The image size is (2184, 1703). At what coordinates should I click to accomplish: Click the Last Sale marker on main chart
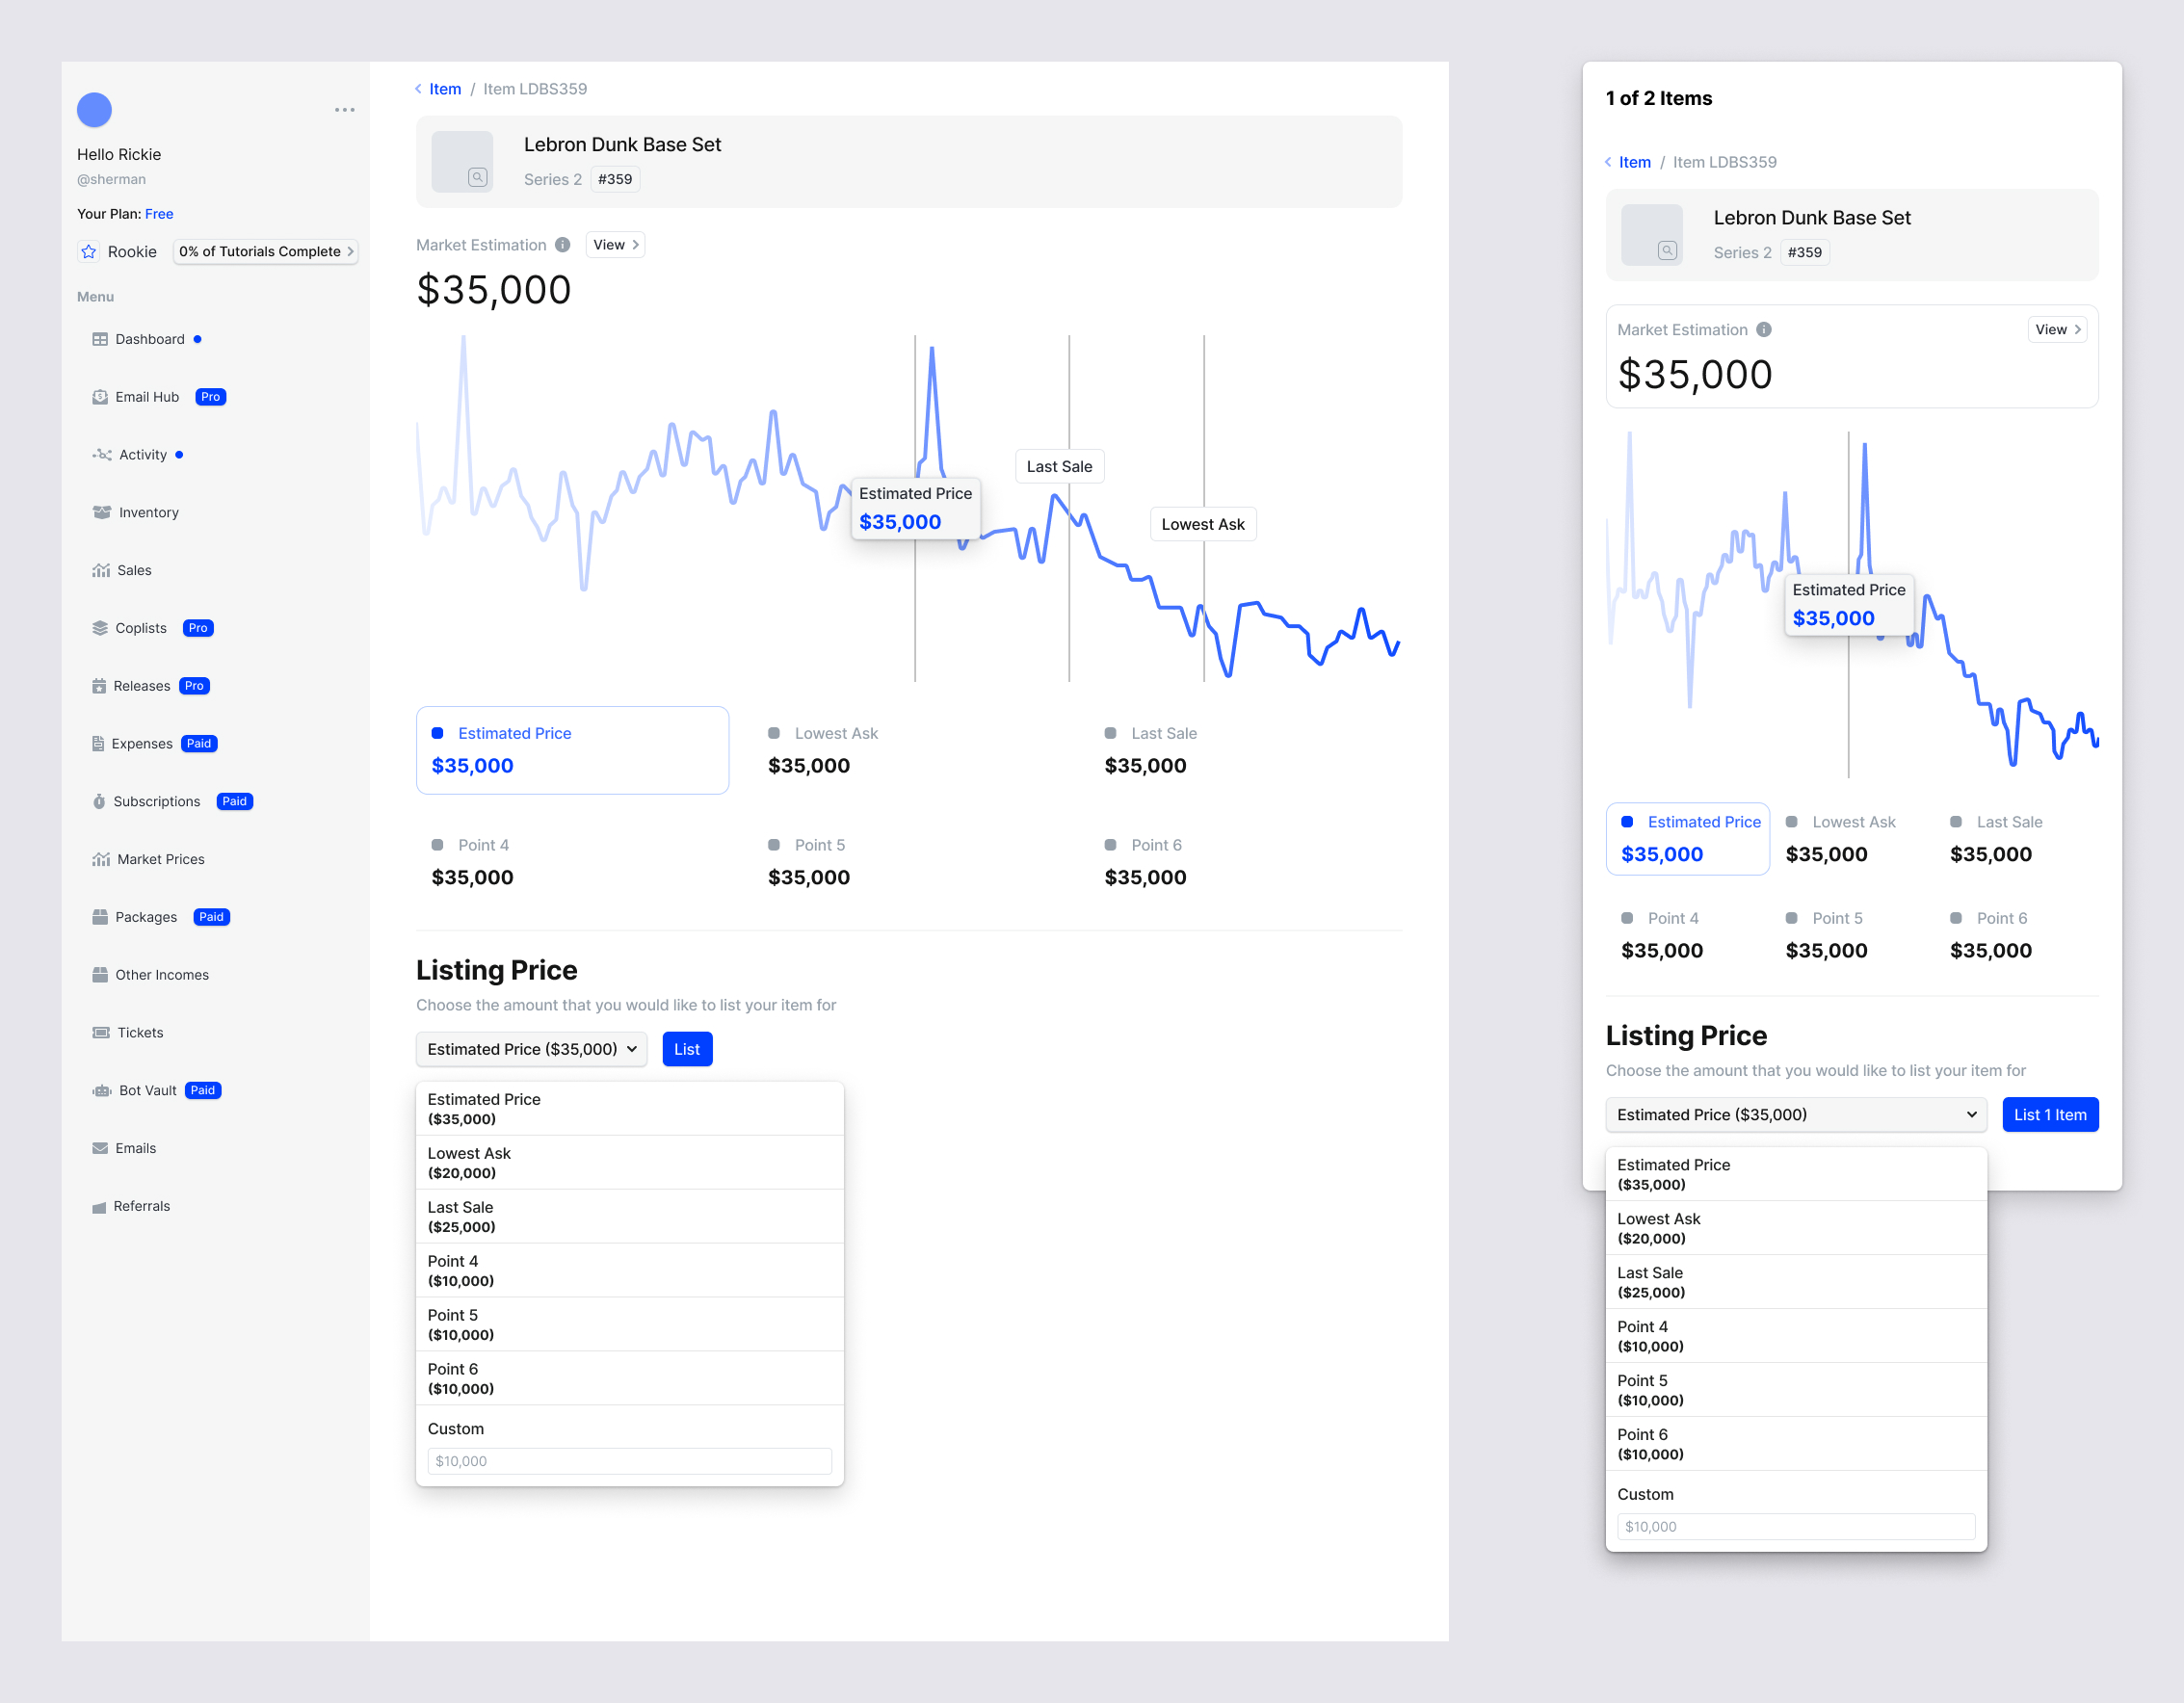click(1059, 467)
